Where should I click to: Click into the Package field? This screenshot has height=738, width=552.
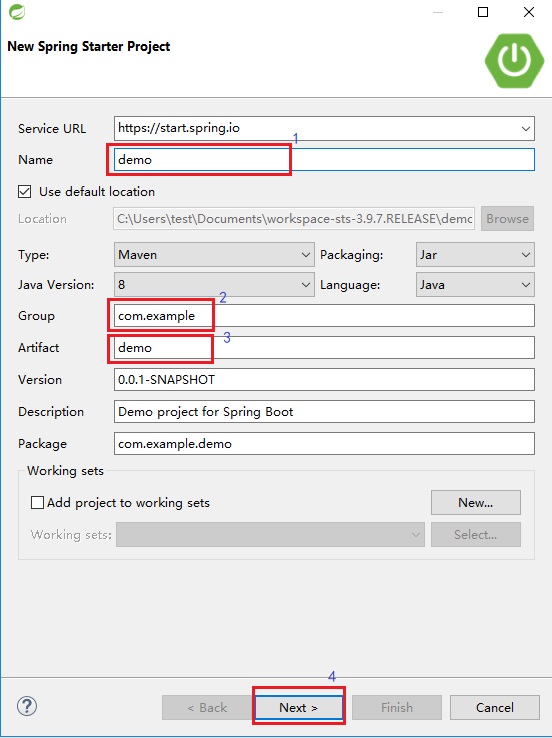[x=324, y=444]
